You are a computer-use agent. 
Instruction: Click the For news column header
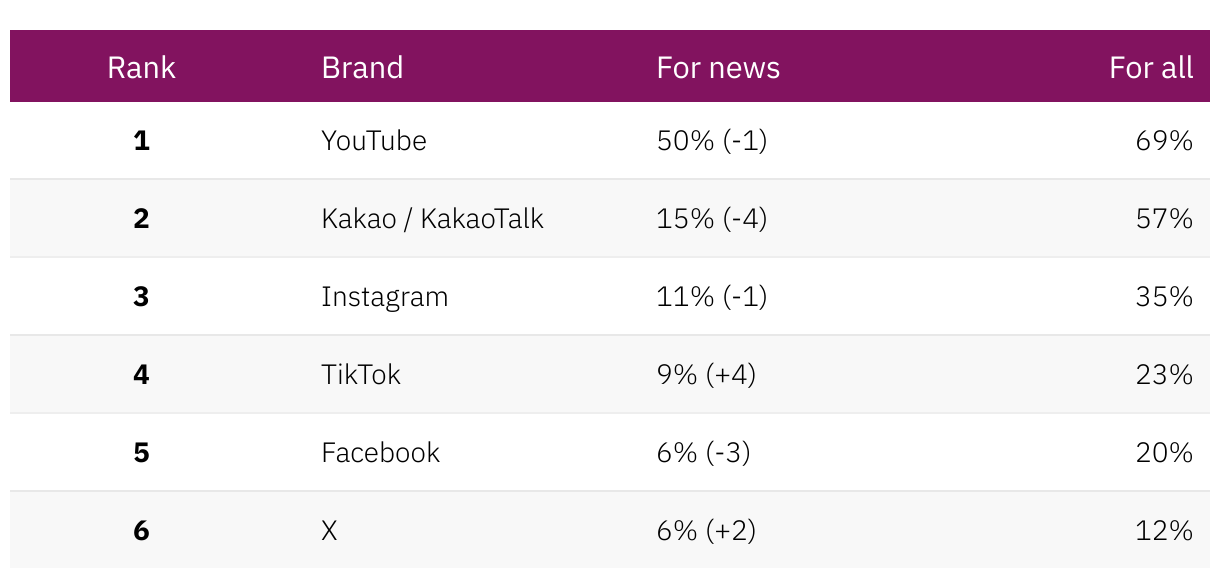tap(718, 67)
